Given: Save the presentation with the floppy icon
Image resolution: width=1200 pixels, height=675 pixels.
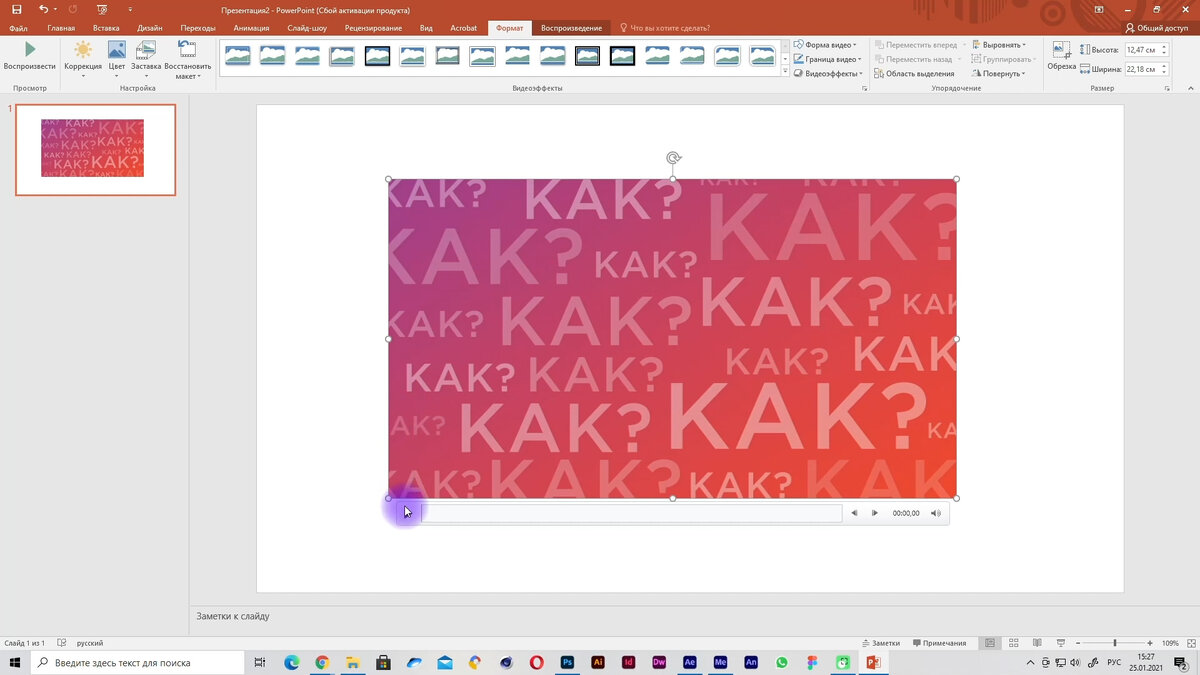Looking at the screenshot, I should [x=17, y=9].
